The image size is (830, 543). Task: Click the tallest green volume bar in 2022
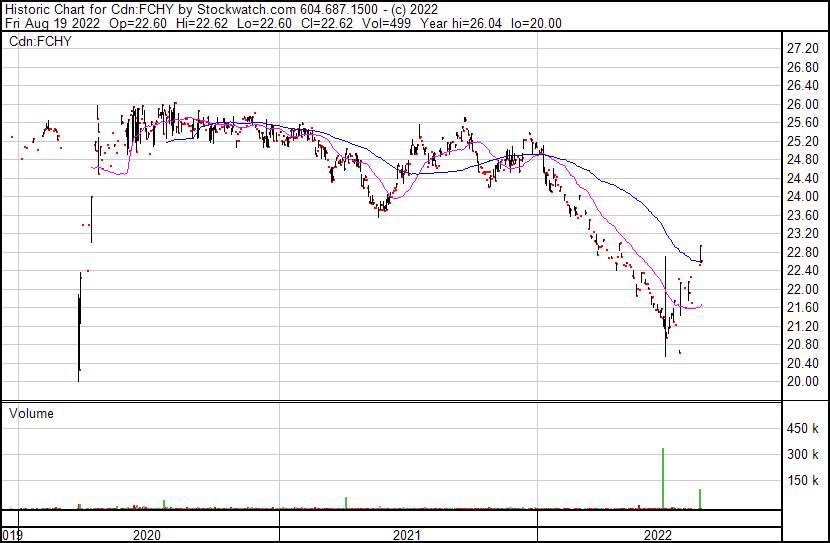663,478
